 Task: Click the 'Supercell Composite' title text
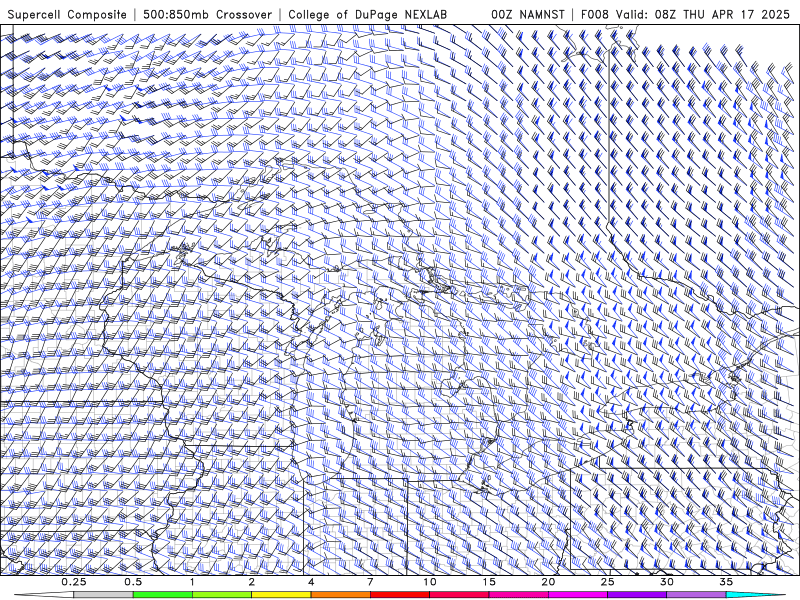pyautogui.click(x=67, y=14)
